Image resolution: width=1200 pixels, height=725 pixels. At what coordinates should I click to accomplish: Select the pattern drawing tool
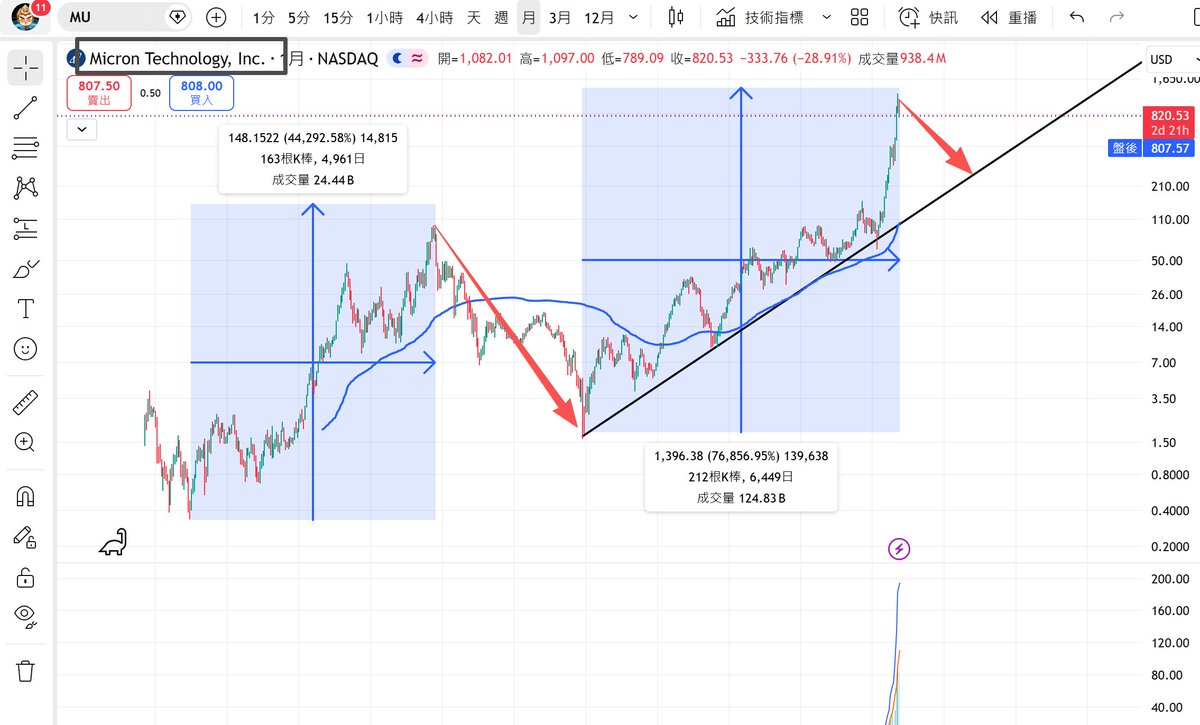[26, 187]
